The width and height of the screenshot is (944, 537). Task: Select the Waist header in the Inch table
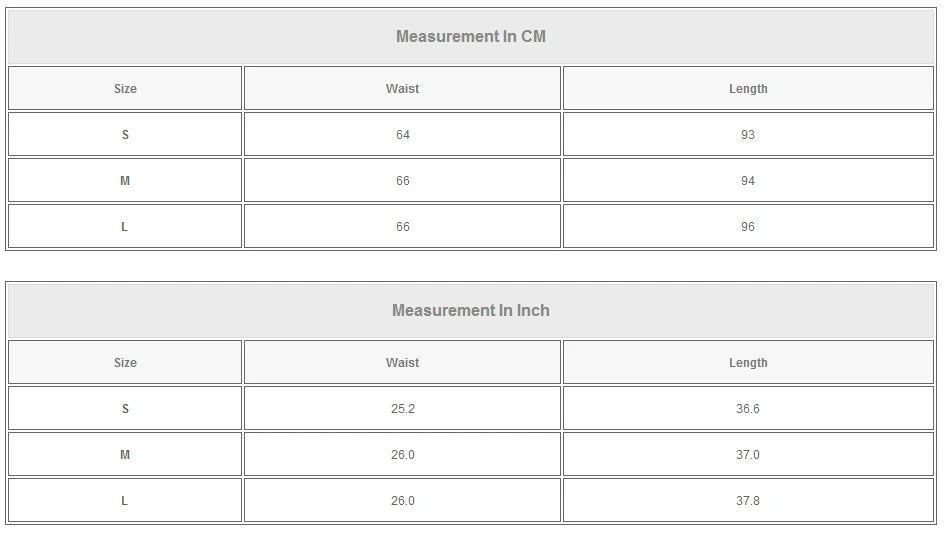[402, 363]
